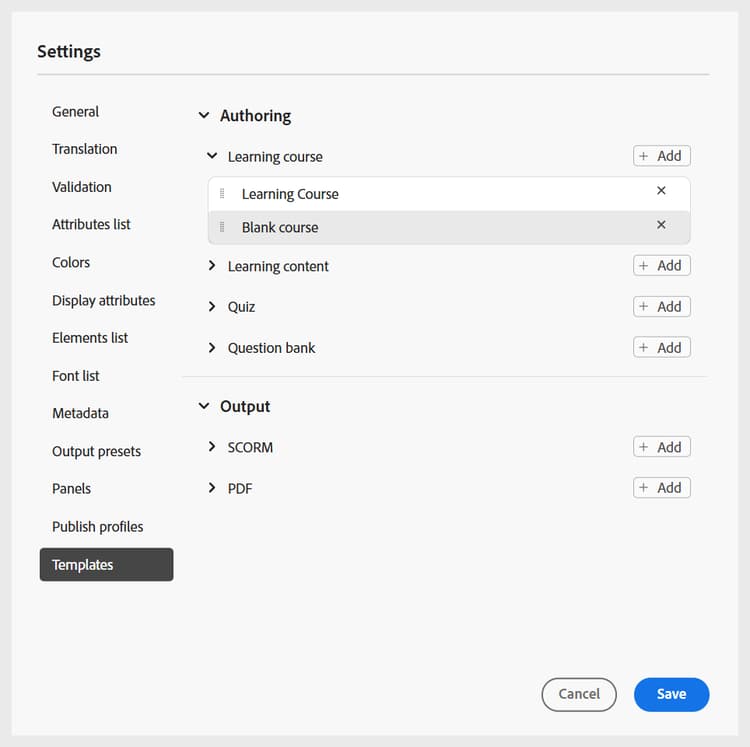Collapse the Authoring section
Viewport: 750px width, 747px height.
tap(204, 116)
